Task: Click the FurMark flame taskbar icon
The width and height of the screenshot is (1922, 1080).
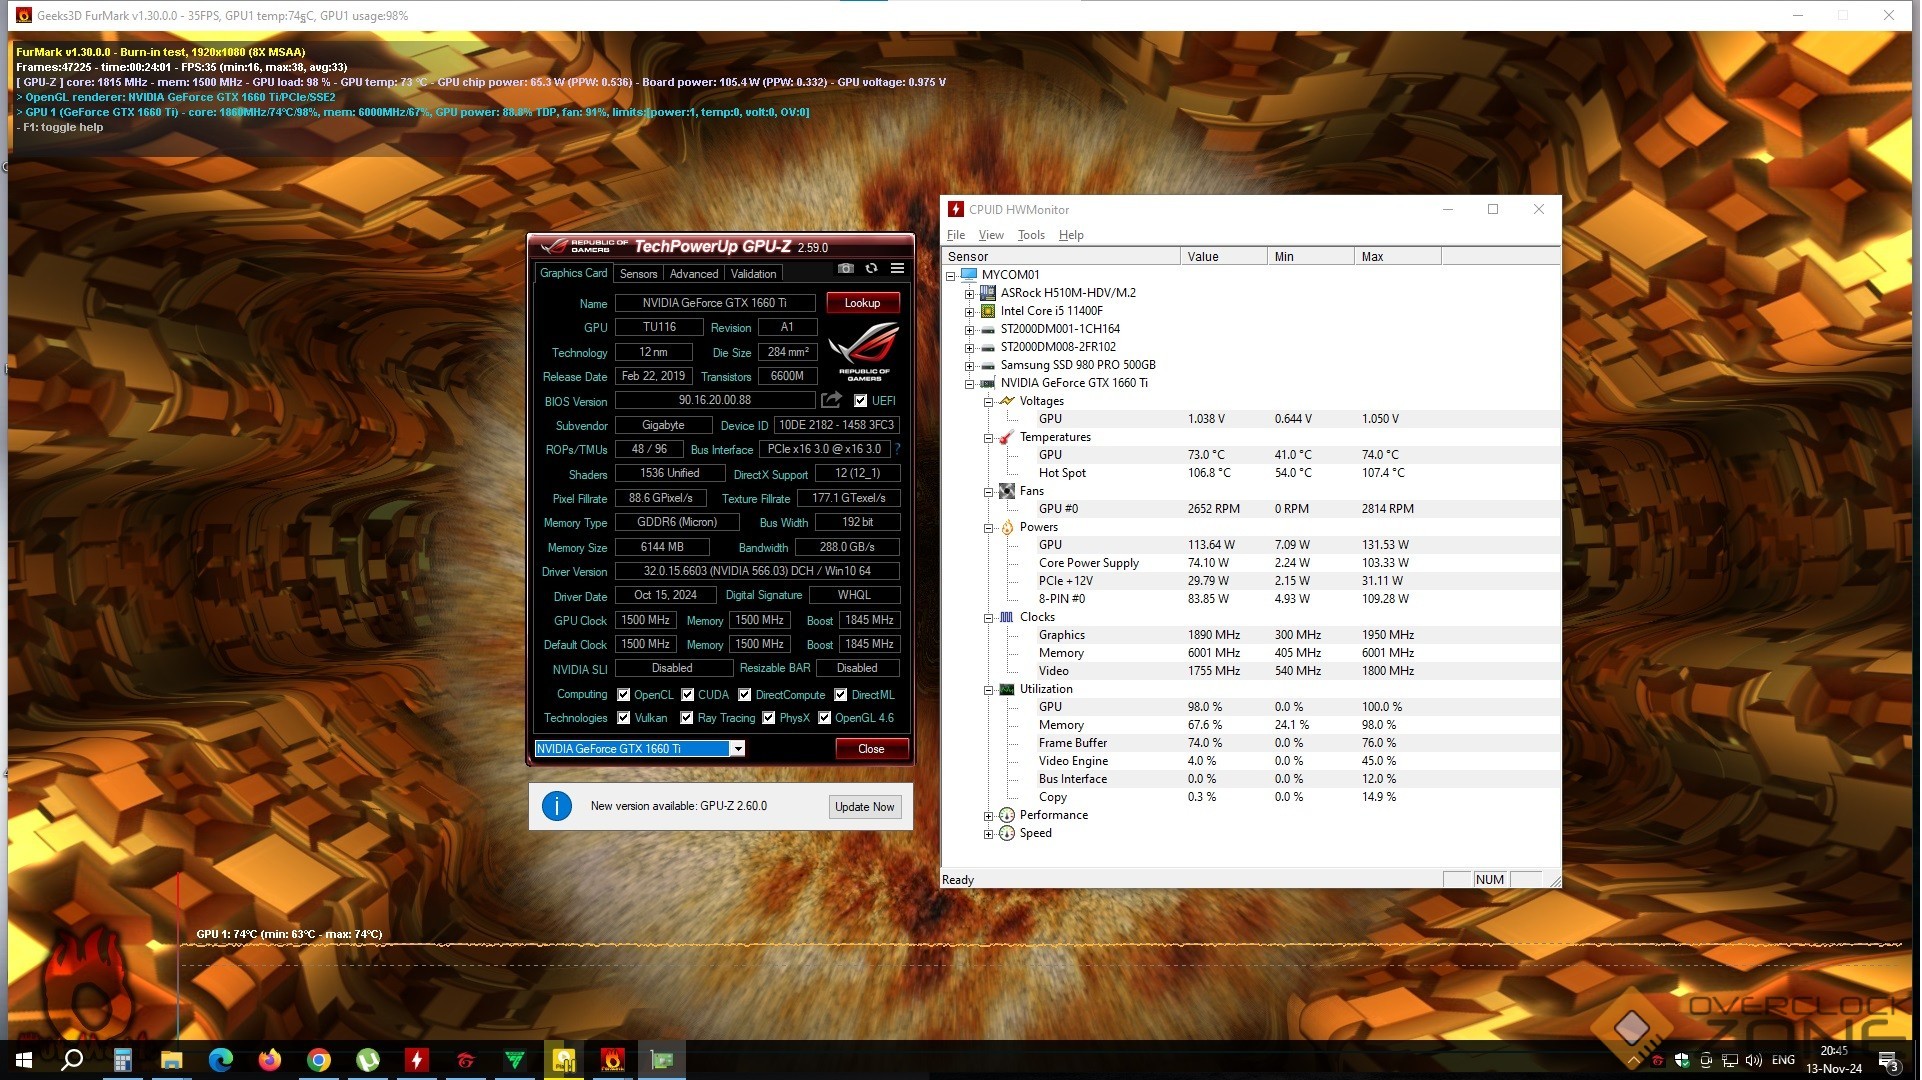Action: point(613,1060)
